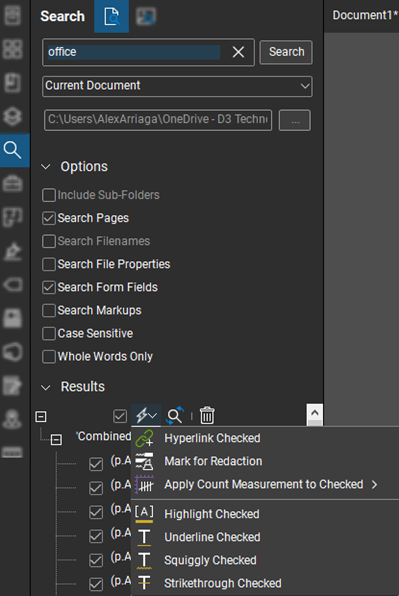Screen dimensions: 399x596
Task: Click the trash icon to delete results
Action: tap(207, 415)
